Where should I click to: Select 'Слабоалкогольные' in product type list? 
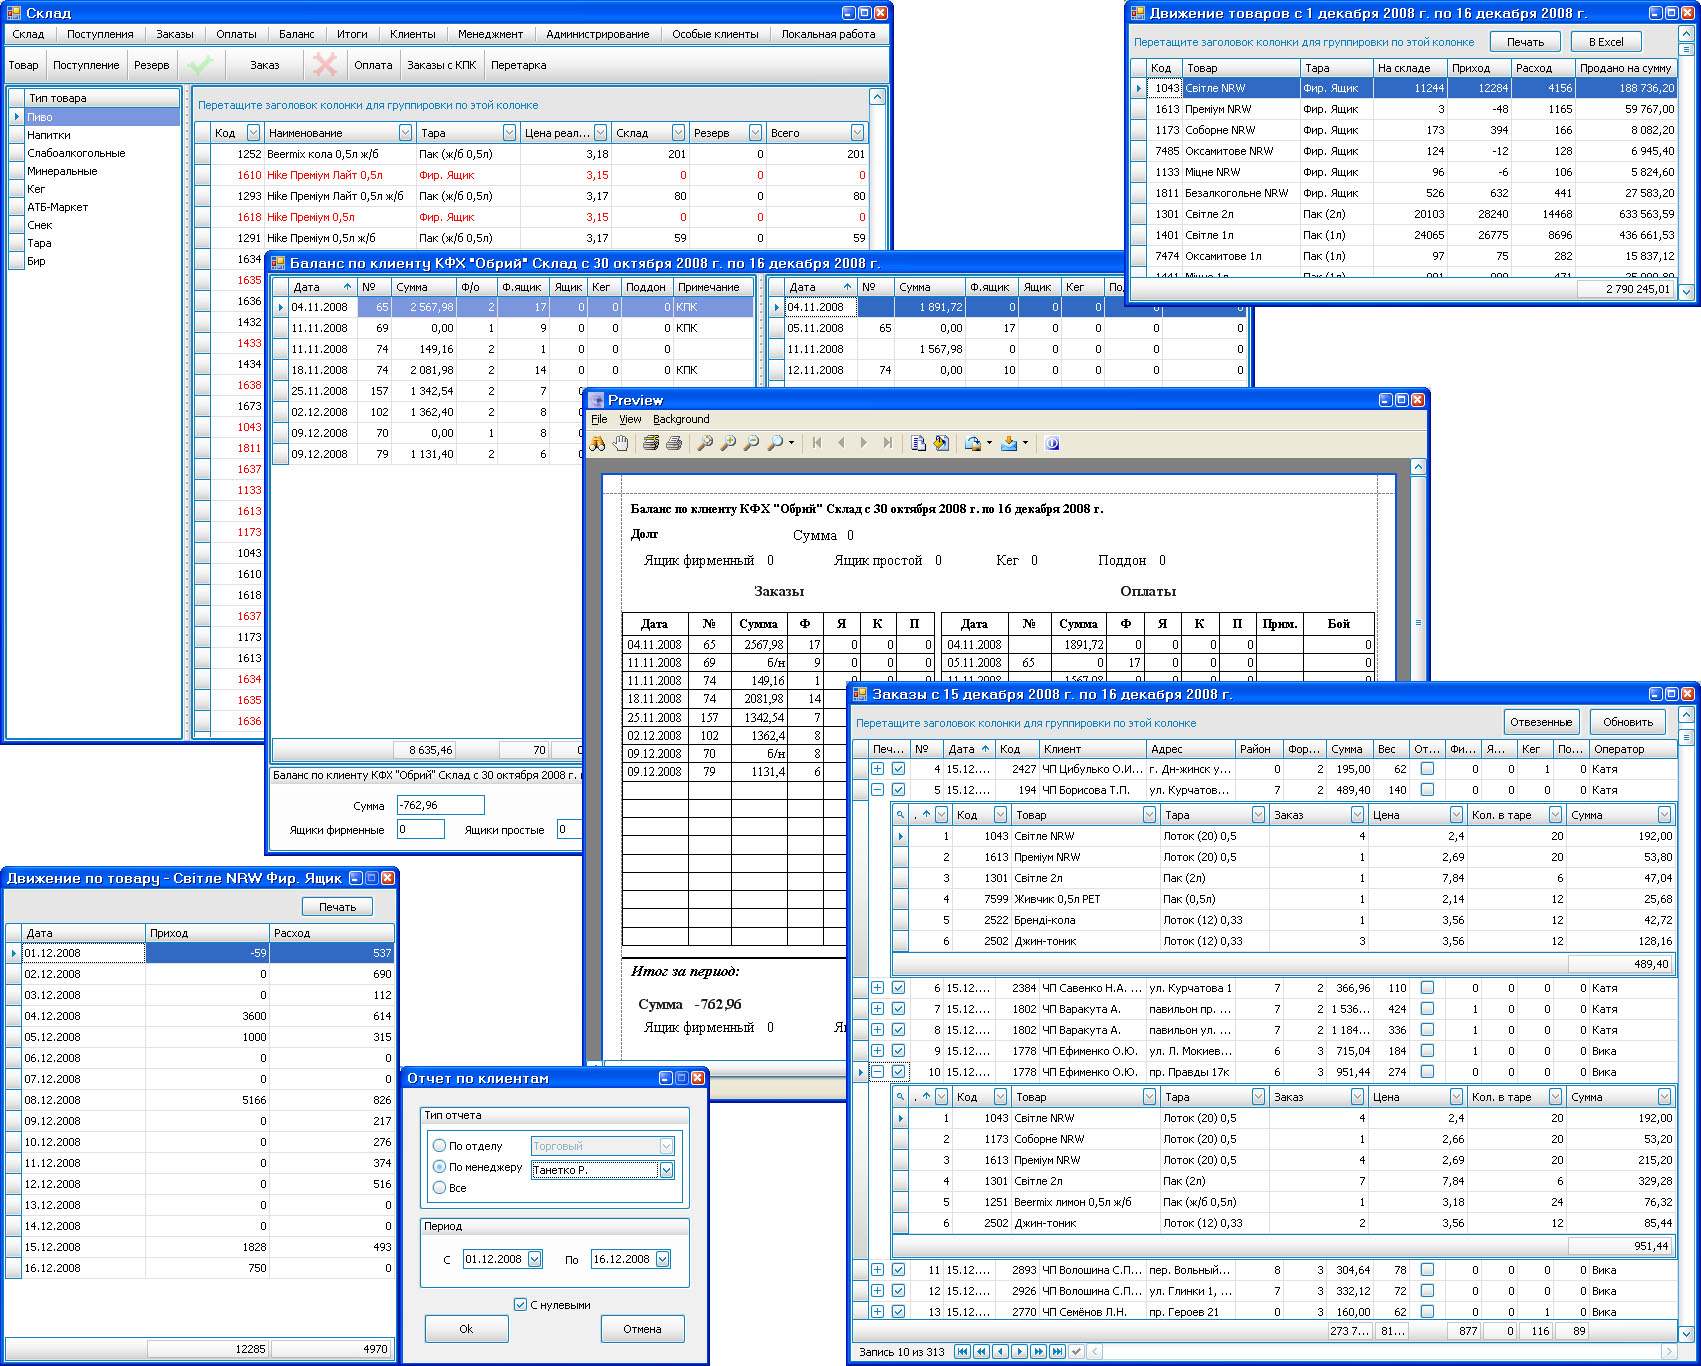pos(76,153)
